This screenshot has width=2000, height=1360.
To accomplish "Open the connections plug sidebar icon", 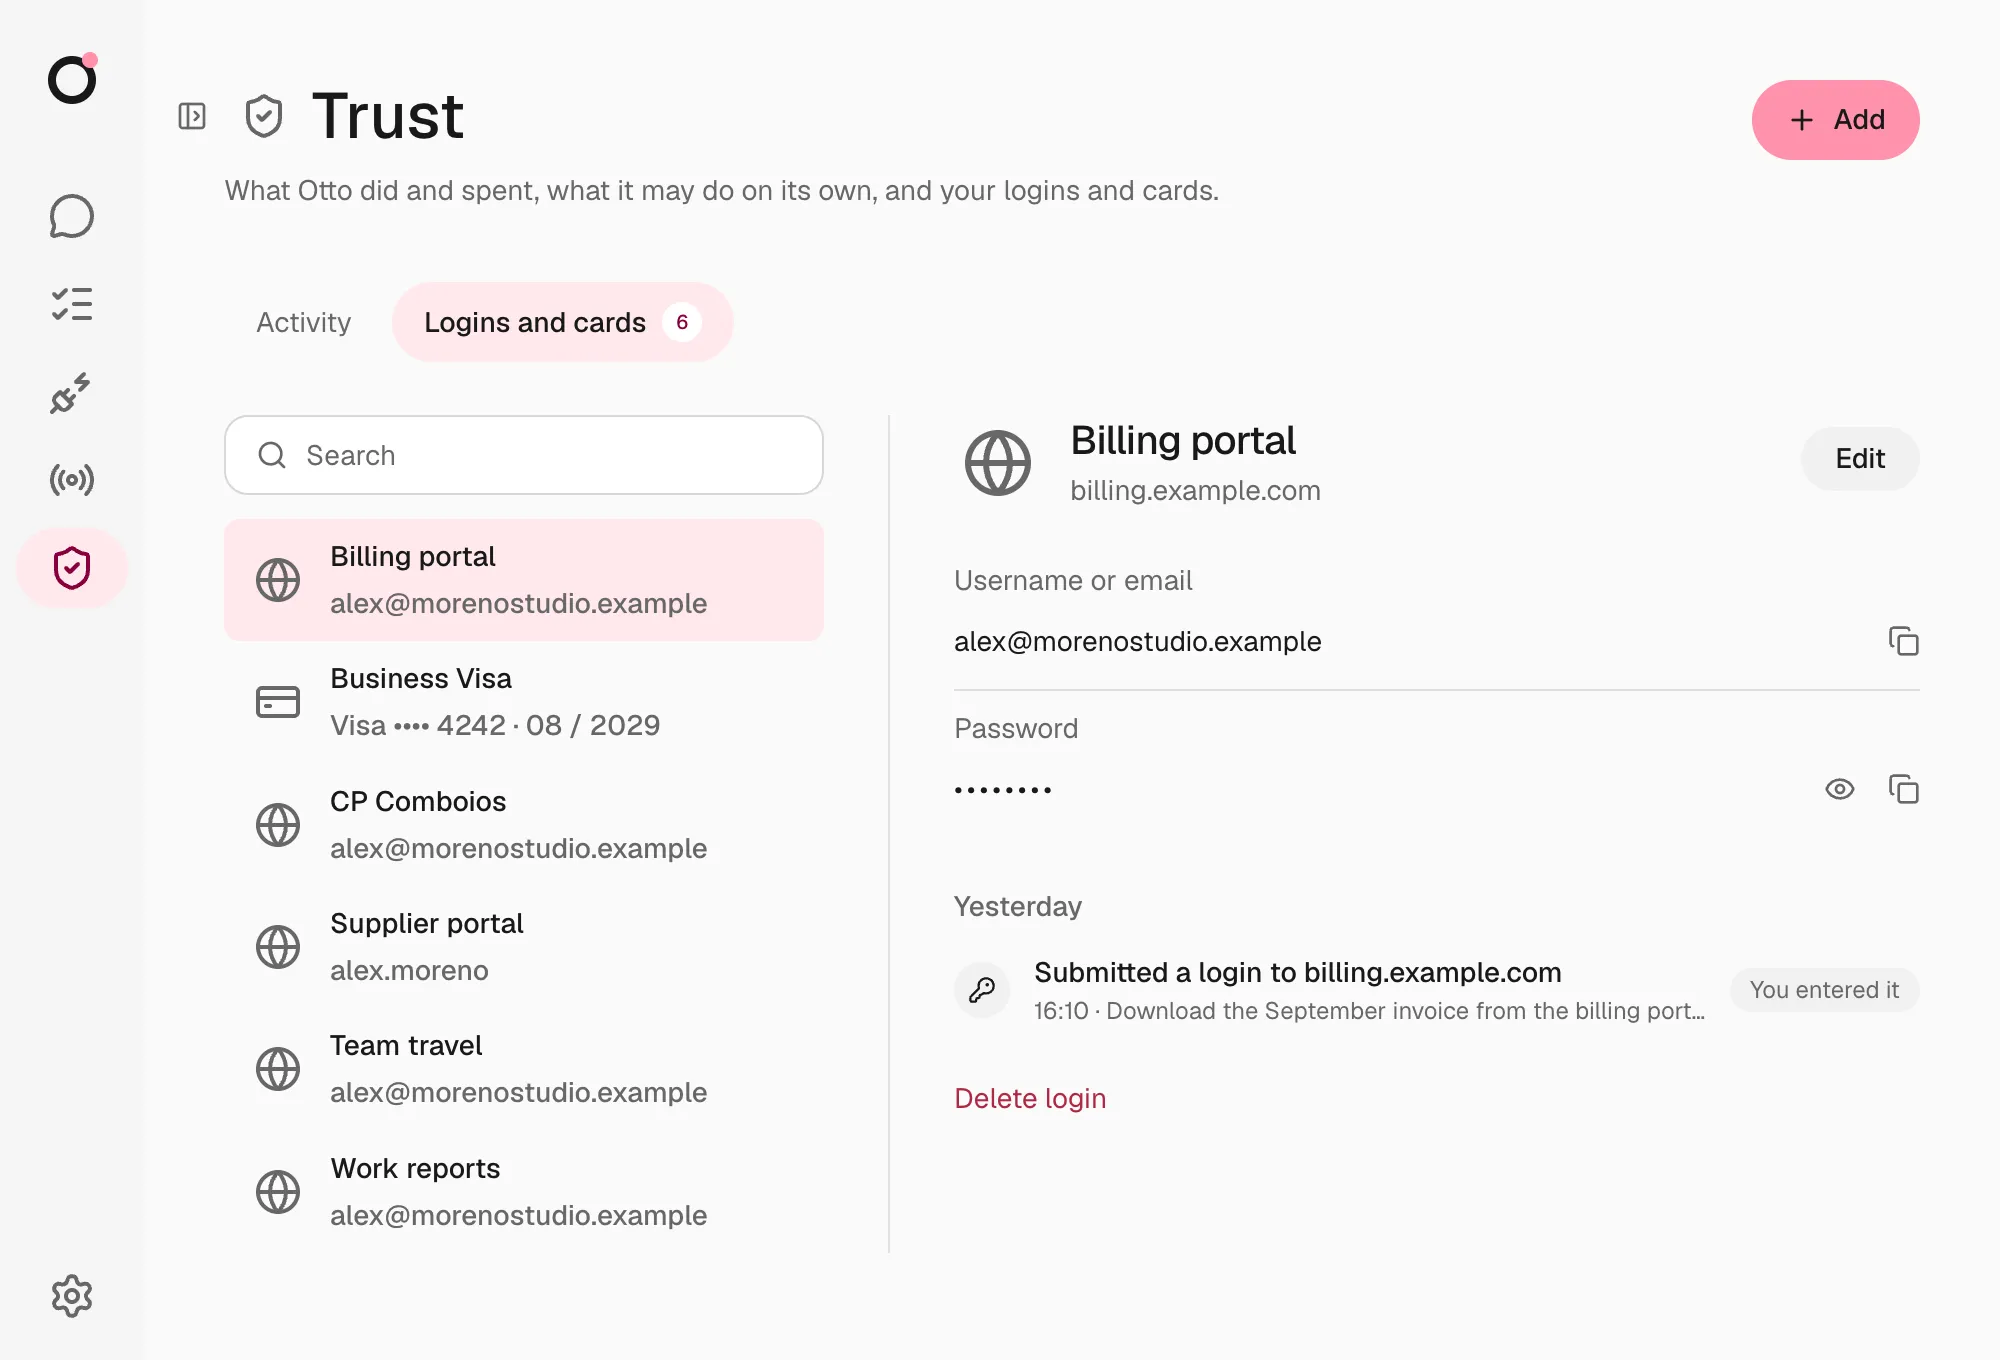I will (x=72, y=392).
